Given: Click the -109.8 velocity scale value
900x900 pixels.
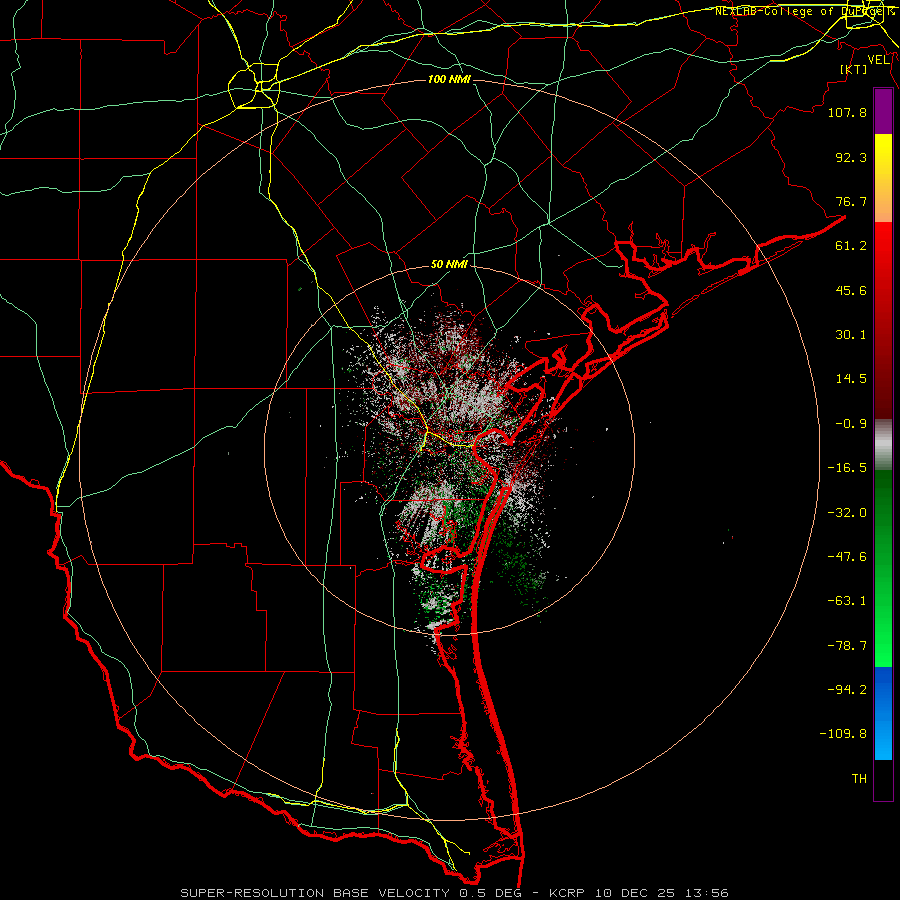Looking at the screenshot, I should (843, 734).
